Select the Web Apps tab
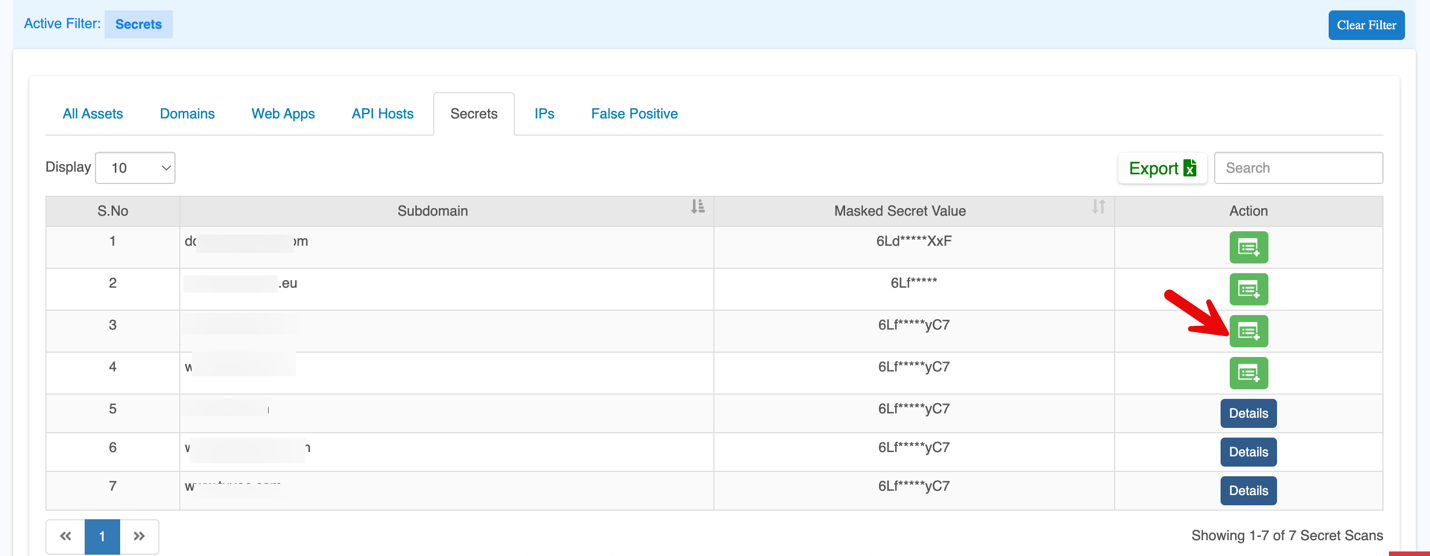This screenshot has width=1430, height=556. pos(283,114)
